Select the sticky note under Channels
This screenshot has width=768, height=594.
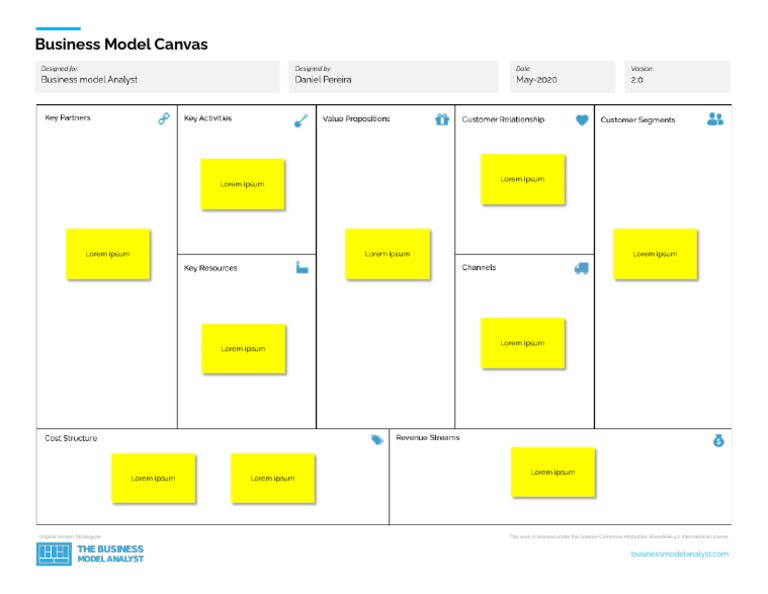click(522, 343)
